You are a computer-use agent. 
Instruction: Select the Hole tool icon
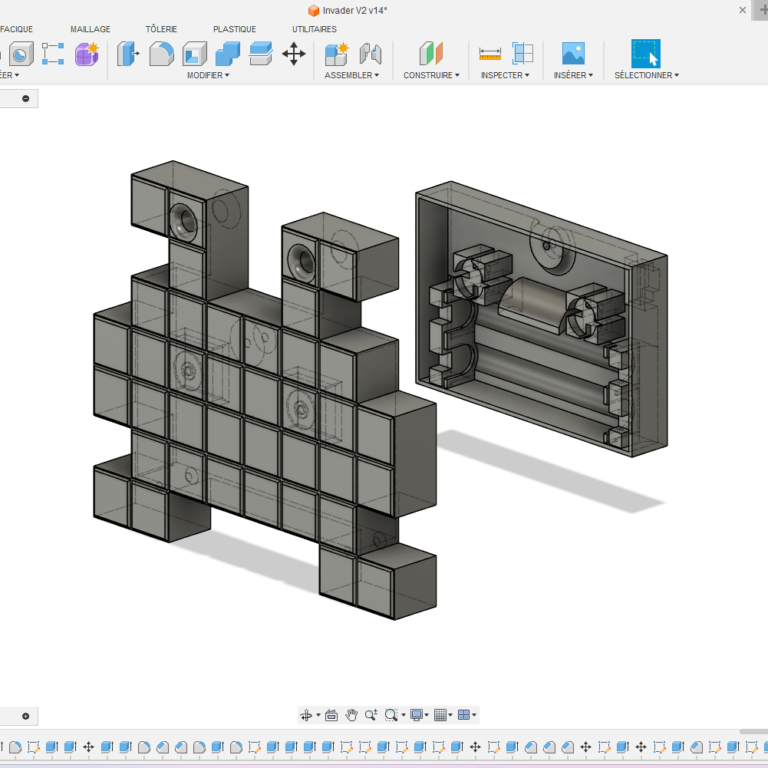tap(21, 54)
